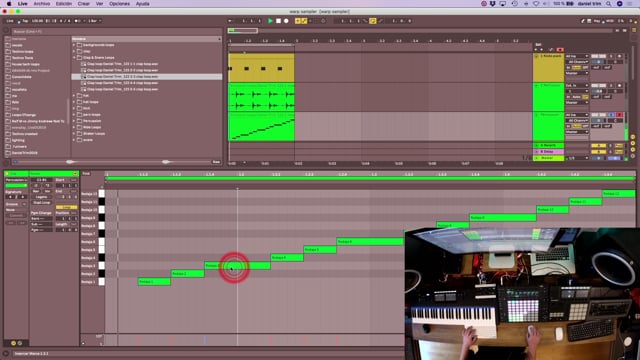640x360 pixels.
Task: Toggle the Mixer section show button
Action: click(x=633, y=149)
